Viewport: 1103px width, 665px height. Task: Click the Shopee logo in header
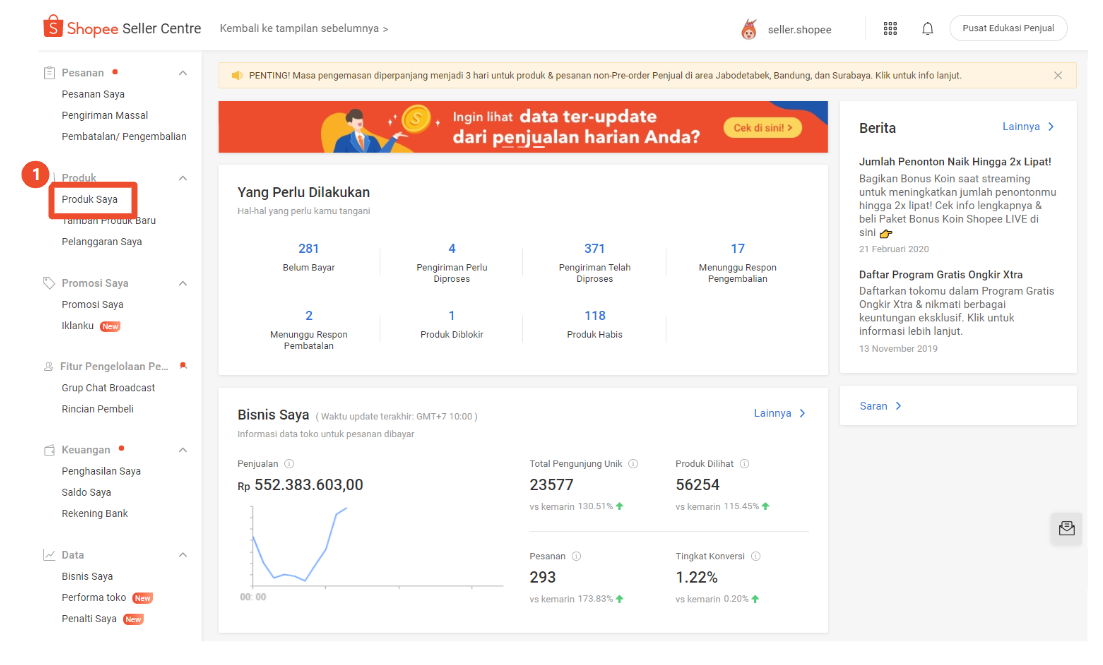(52, 28)
